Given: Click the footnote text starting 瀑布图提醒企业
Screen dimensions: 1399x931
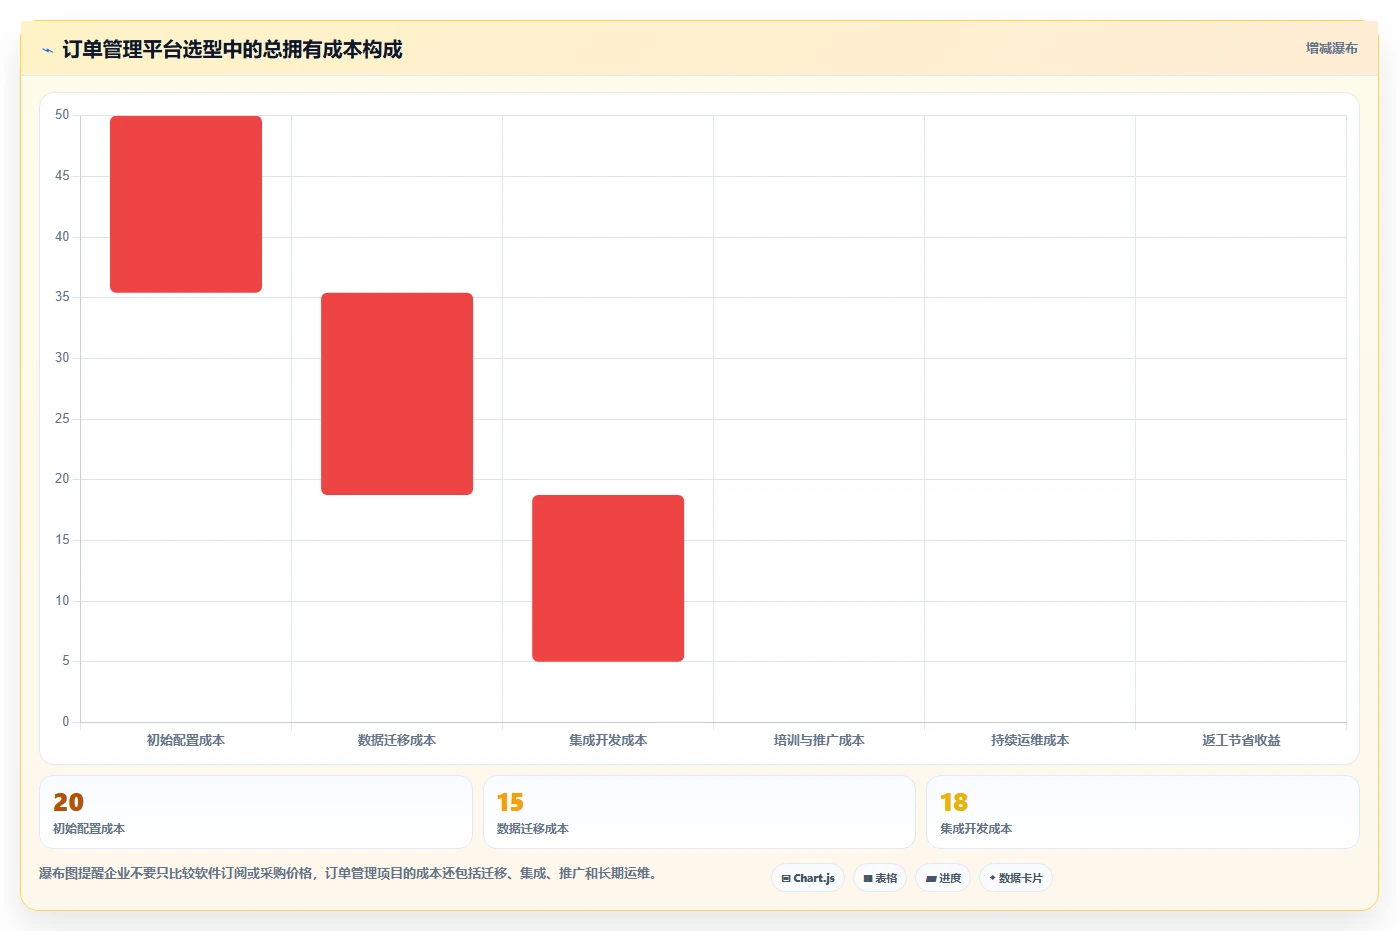Looking at the screenshot, I should pos(350,874).
